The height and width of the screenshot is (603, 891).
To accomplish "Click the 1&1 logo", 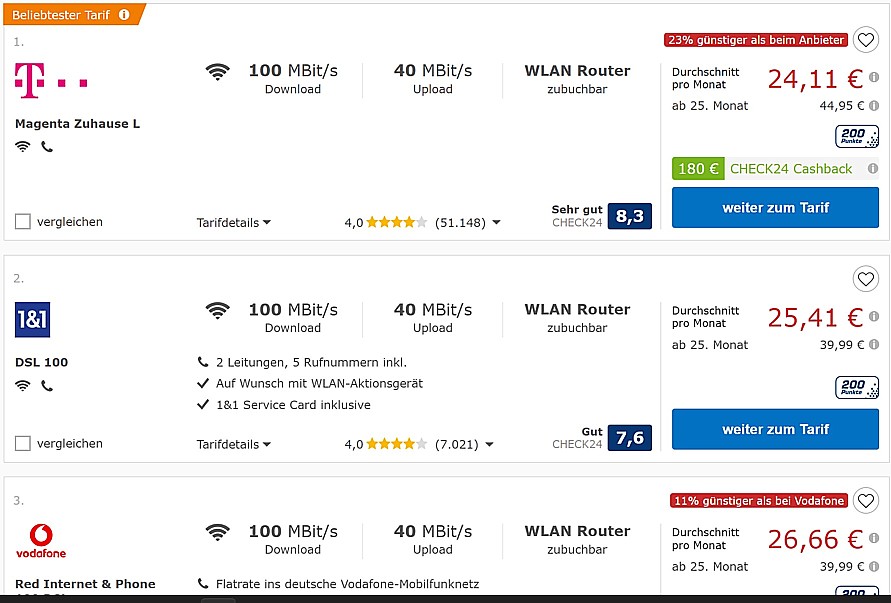I will pyautogui.click(x=32, y=319).
